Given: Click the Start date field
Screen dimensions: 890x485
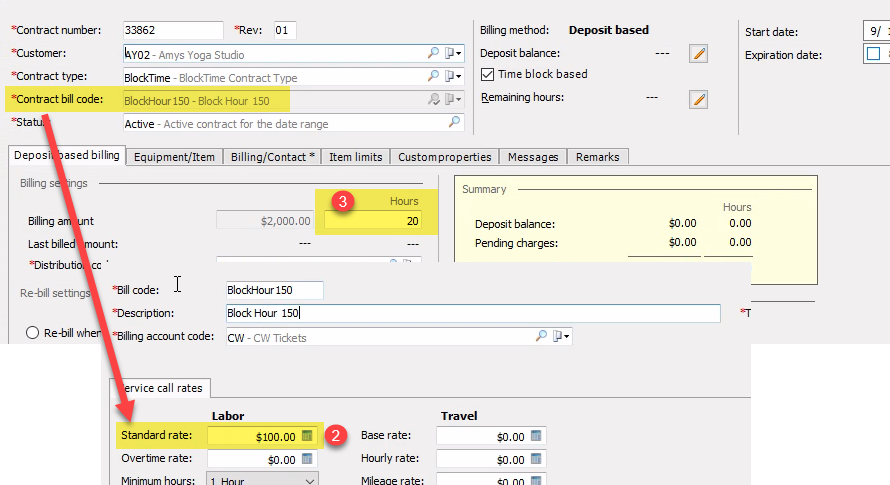Looking at the screenshot, I should click(876, 31).
